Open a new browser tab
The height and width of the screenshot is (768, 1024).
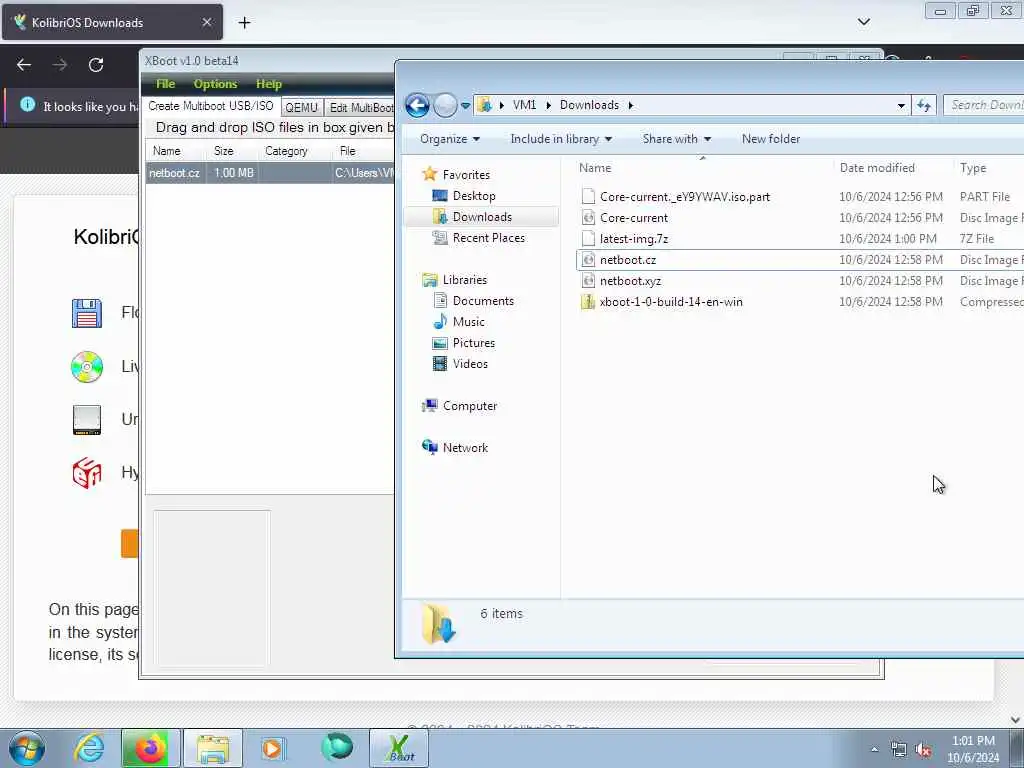(x=244, y=23)
